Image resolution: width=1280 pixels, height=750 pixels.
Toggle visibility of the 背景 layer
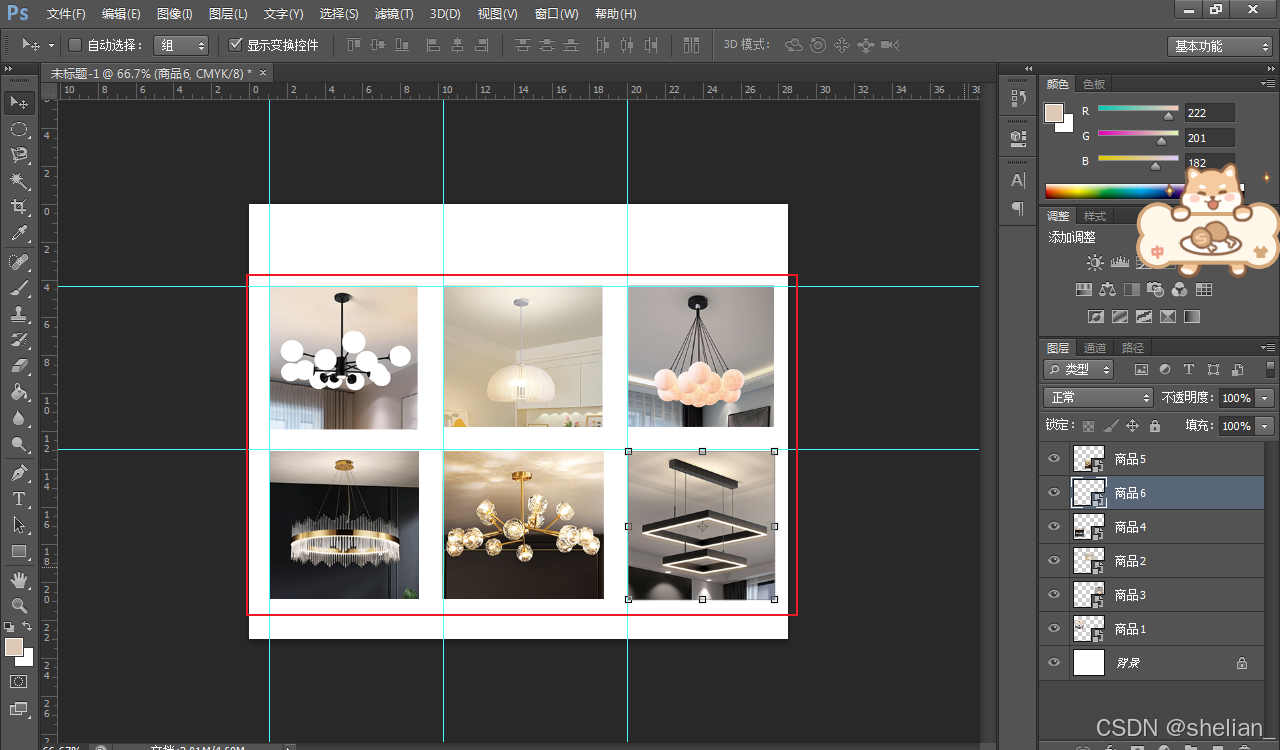click(1053, 662)
